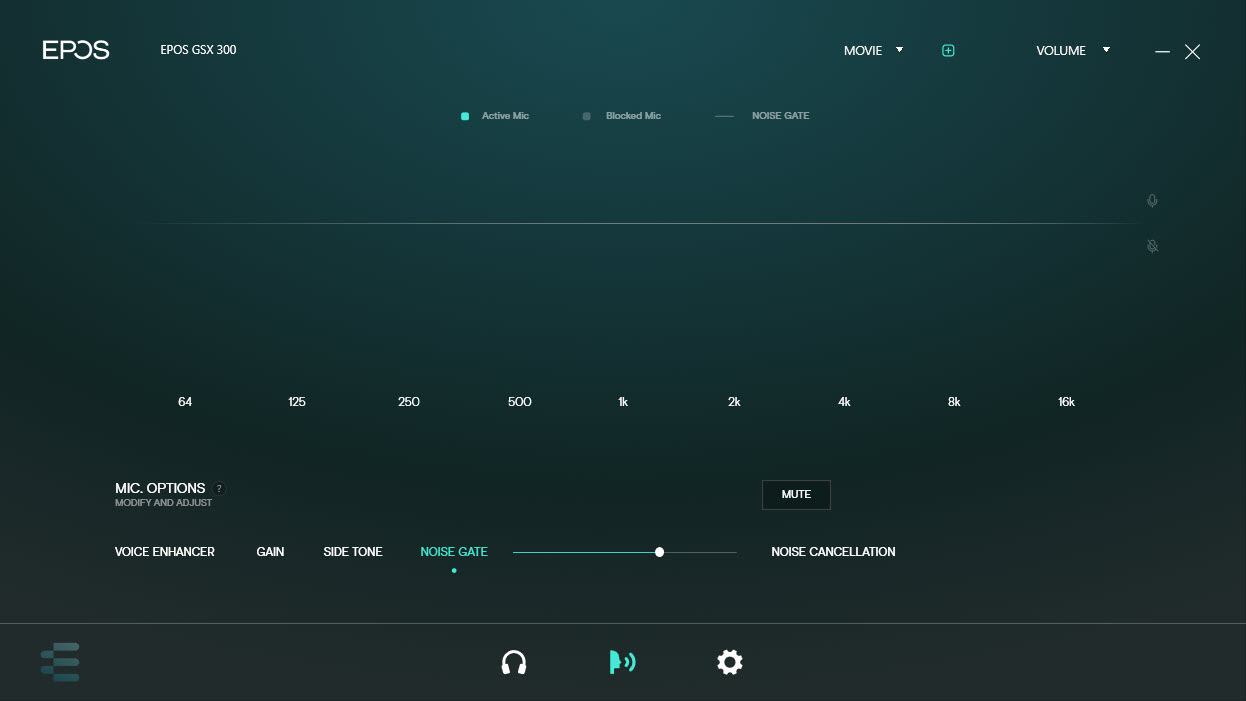The image size is (1246, 701).
Task: Switch to NOISE CANCELLATION option
Action: point(833,552)
